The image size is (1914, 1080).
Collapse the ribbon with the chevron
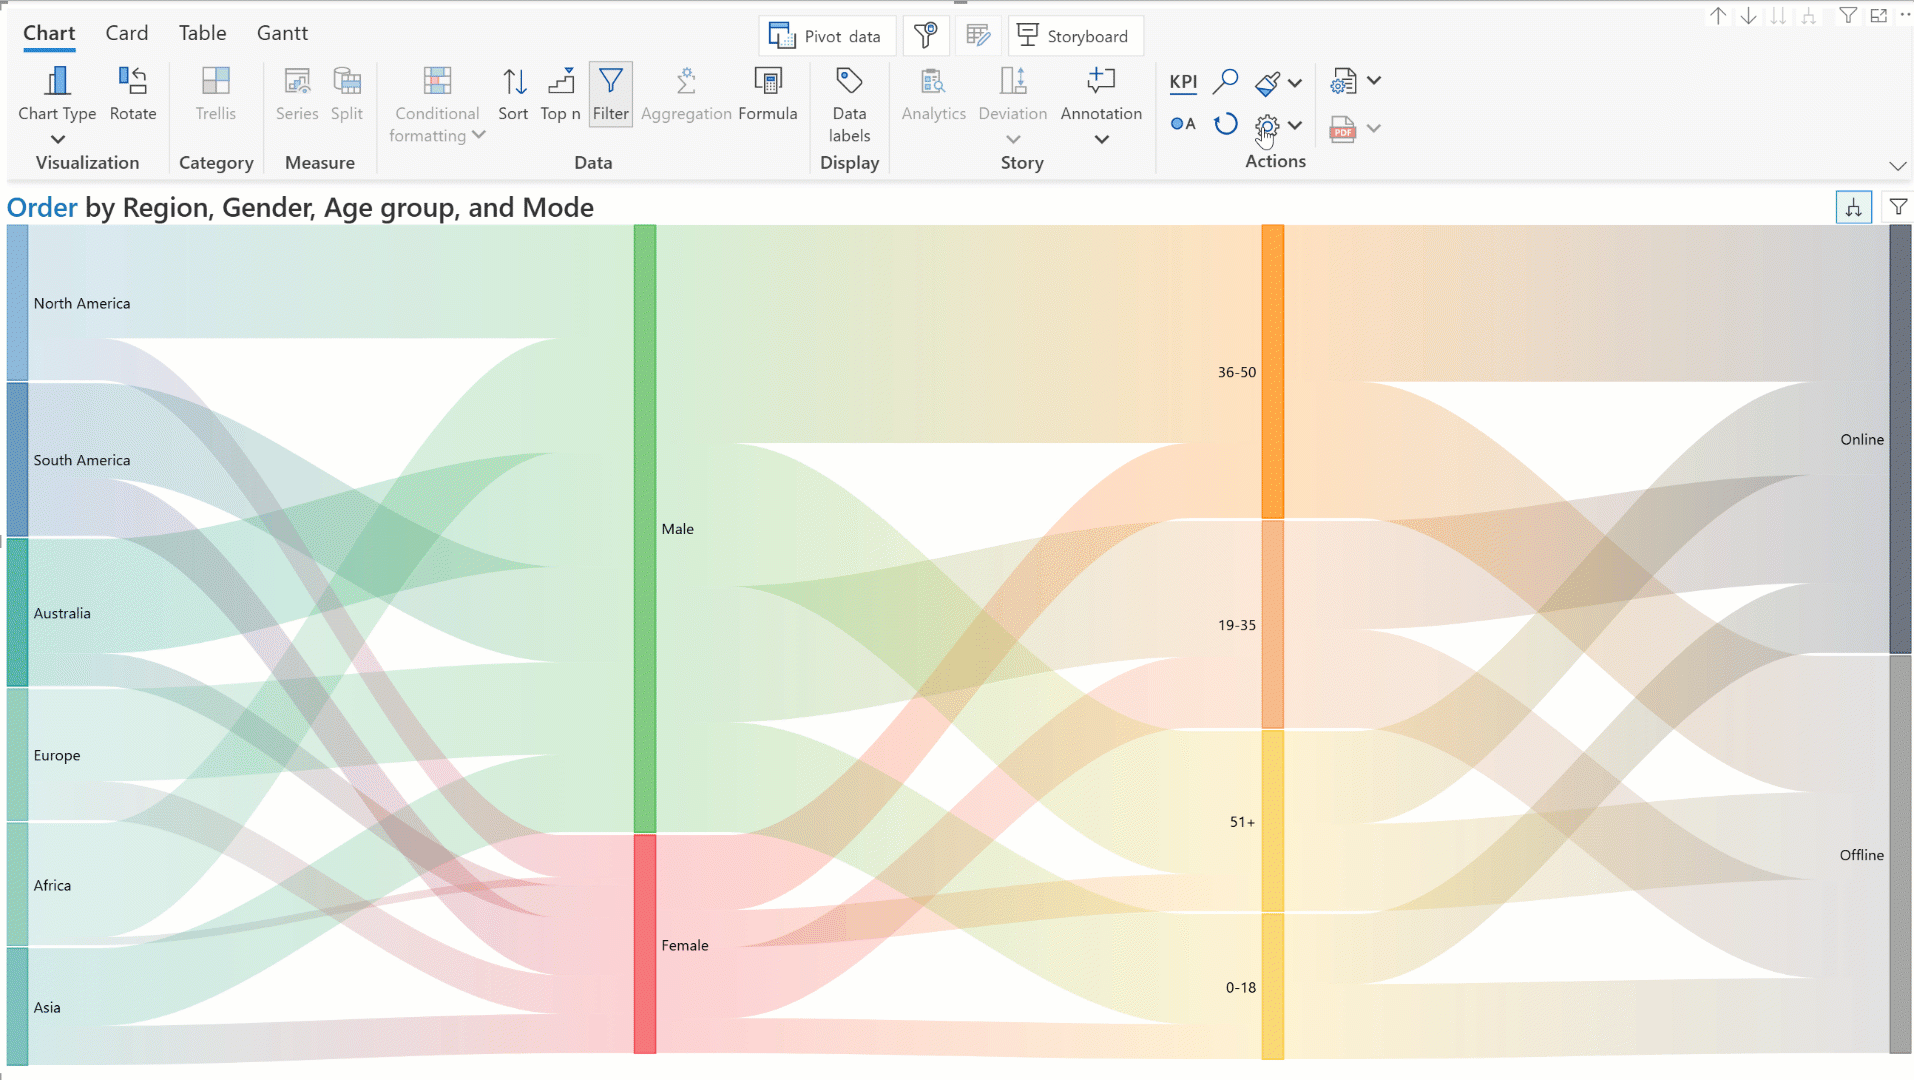click(1897, 166)
